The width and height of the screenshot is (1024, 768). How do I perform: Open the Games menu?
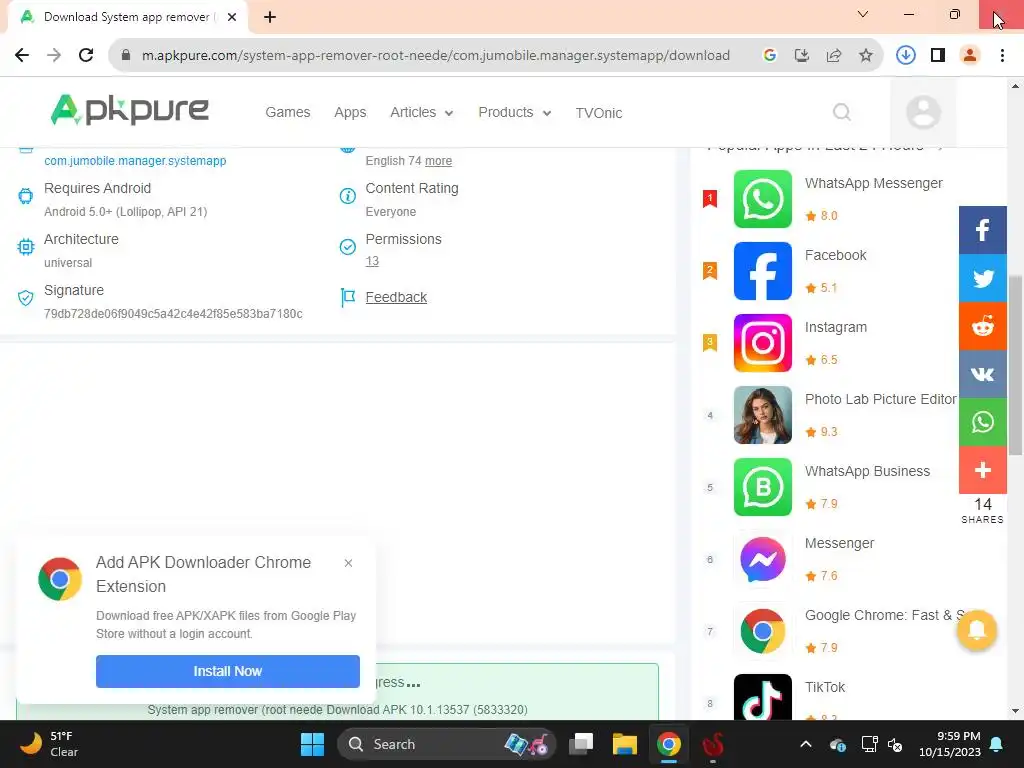click(287, 112)
